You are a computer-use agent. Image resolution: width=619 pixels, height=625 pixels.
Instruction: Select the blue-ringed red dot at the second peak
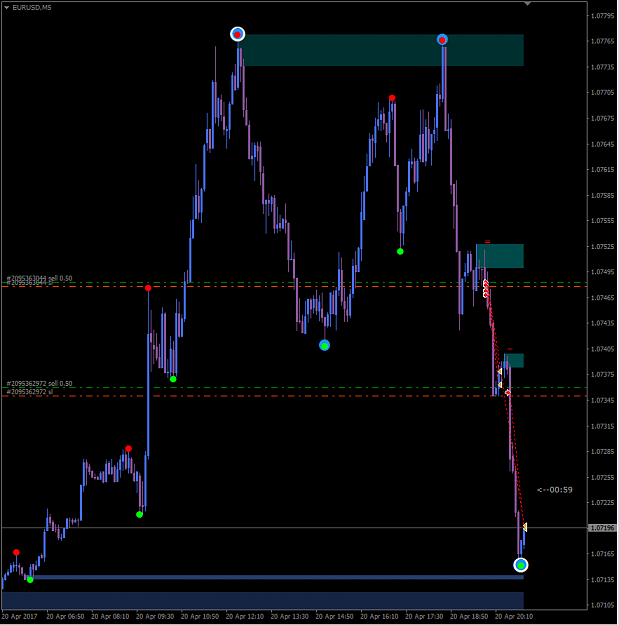(442, 40)
